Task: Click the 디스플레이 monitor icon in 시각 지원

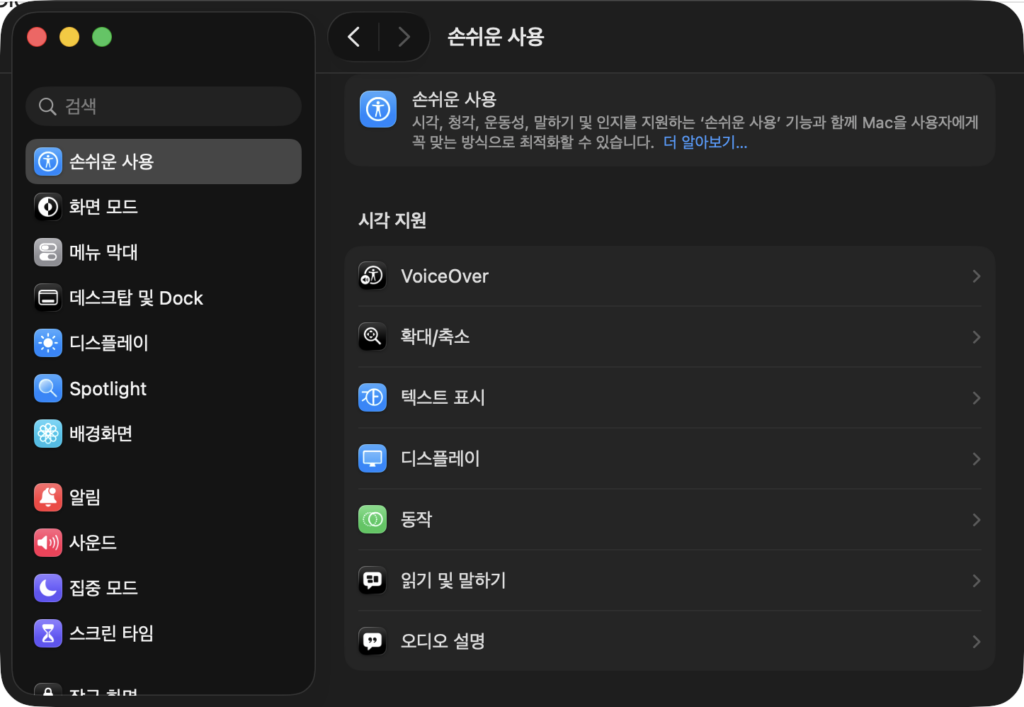Action: click(372, 458)
